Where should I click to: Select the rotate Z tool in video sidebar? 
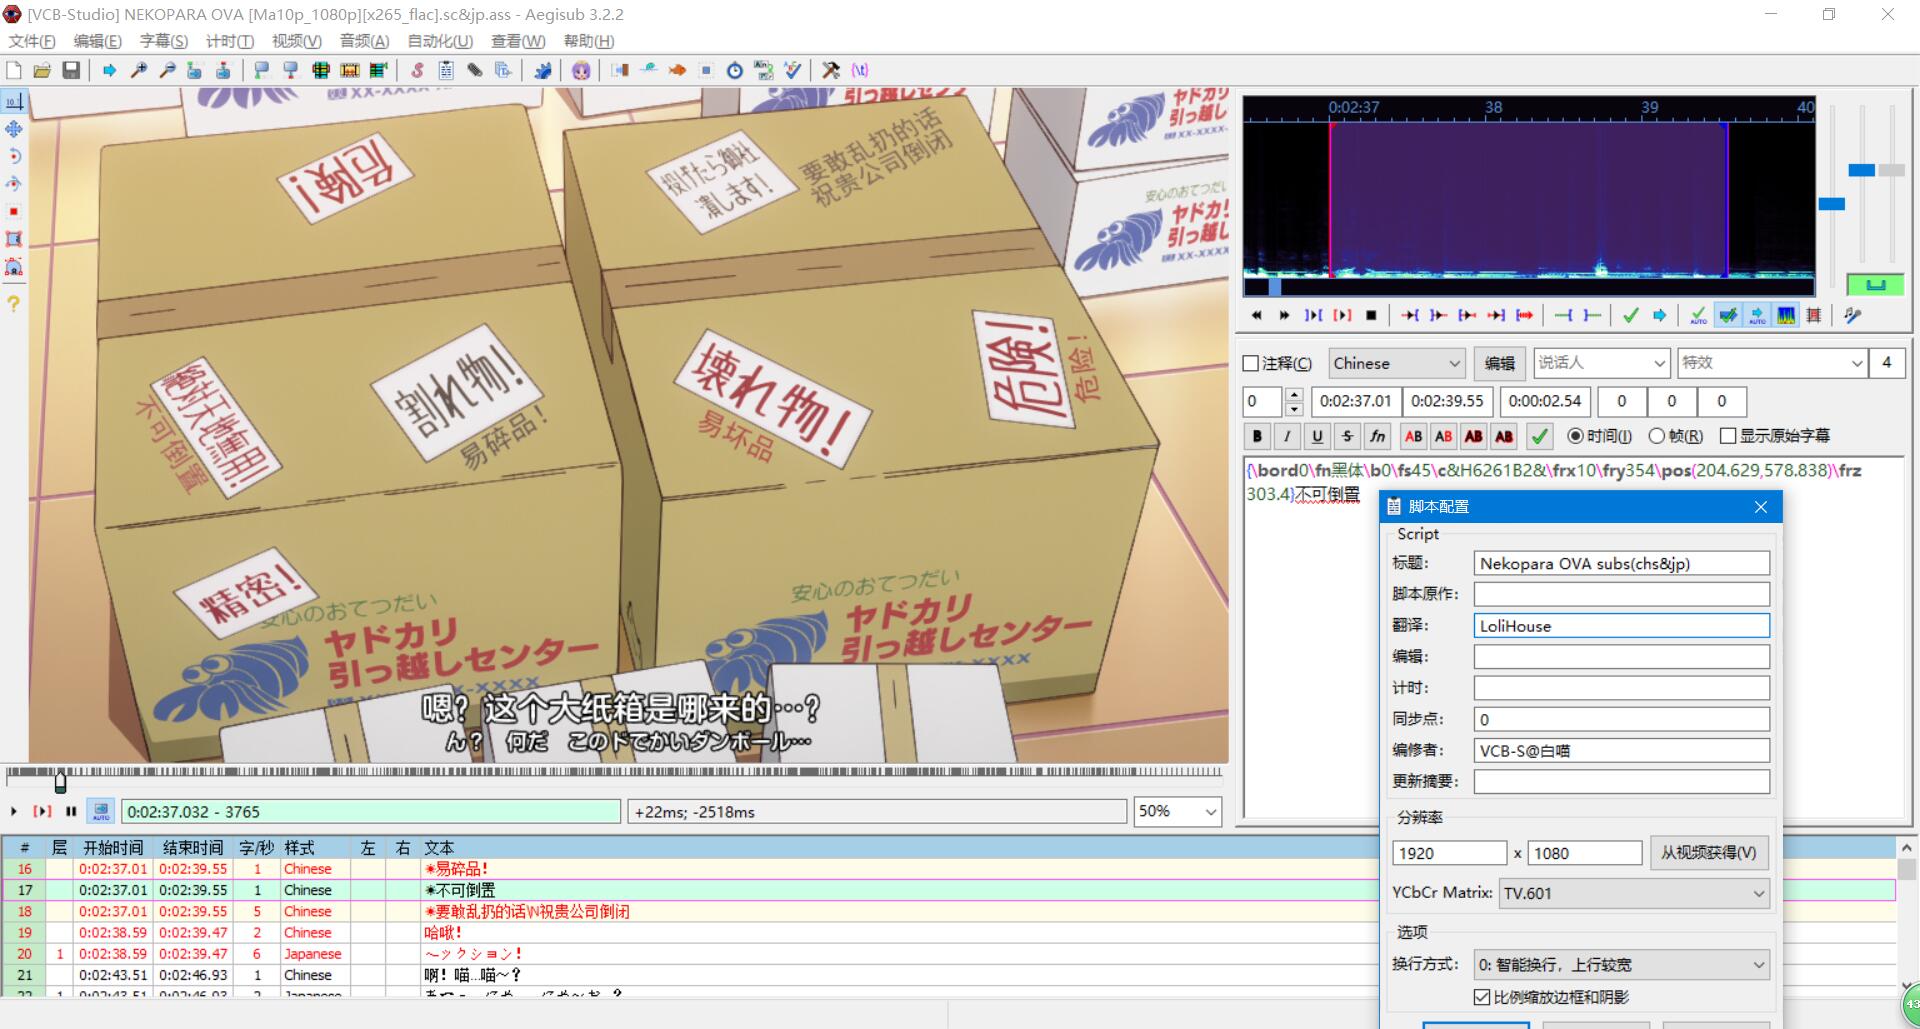(x=14, y=156)
